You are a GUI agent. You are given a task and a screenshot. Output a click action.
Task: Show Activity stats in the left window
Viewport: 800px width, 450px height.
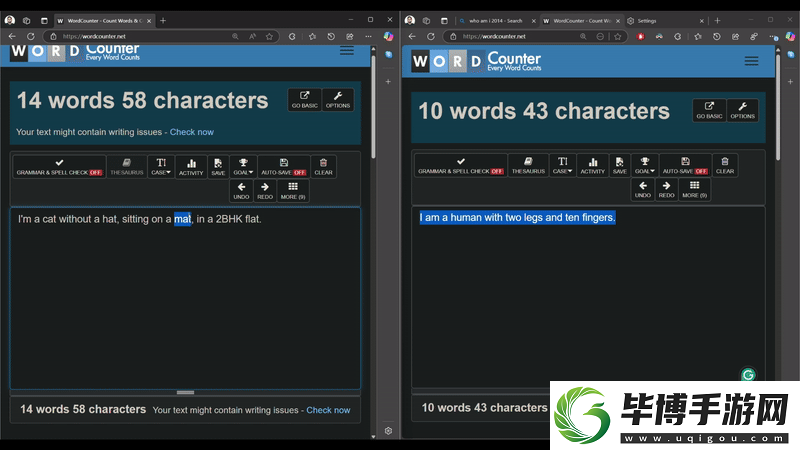[191, 167]
